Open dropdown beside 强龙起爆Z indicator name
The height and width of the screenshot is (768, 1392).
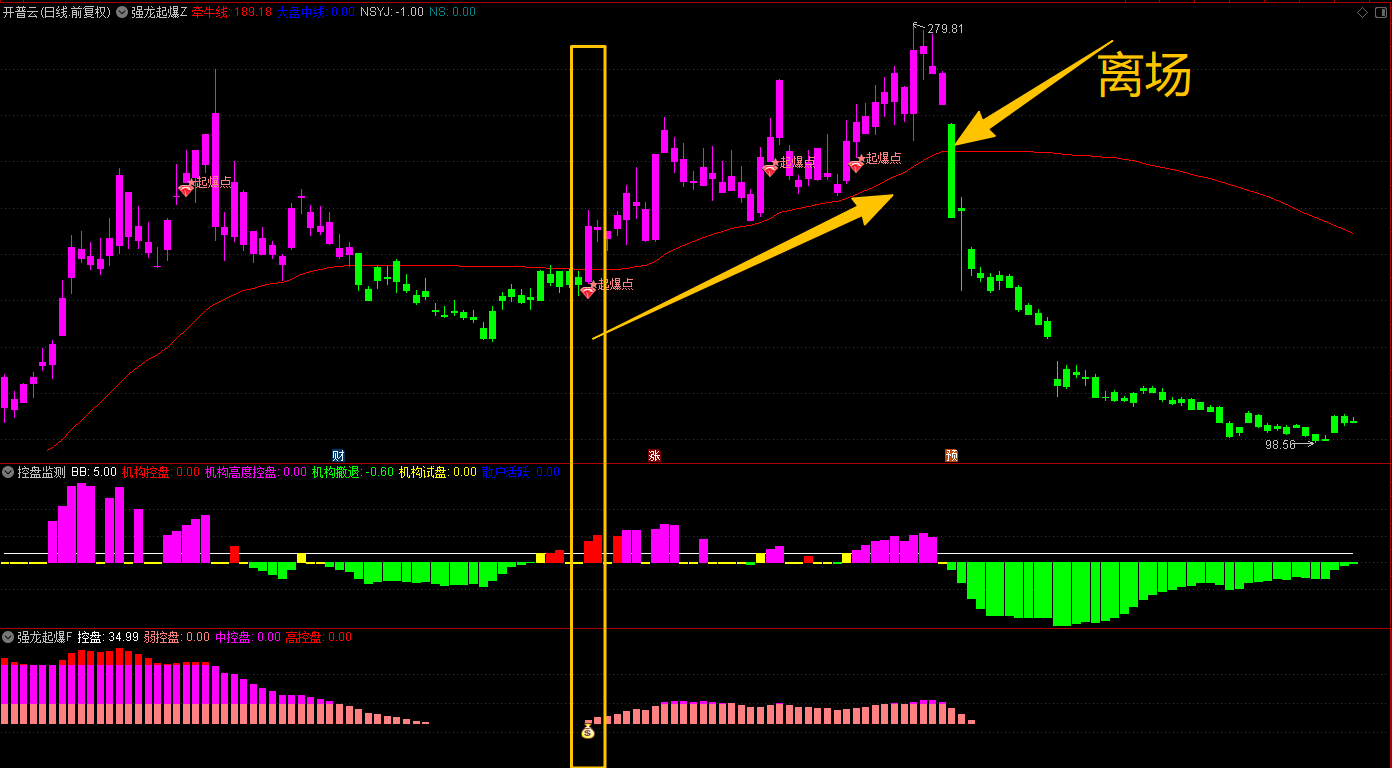(x=122, y=12)
